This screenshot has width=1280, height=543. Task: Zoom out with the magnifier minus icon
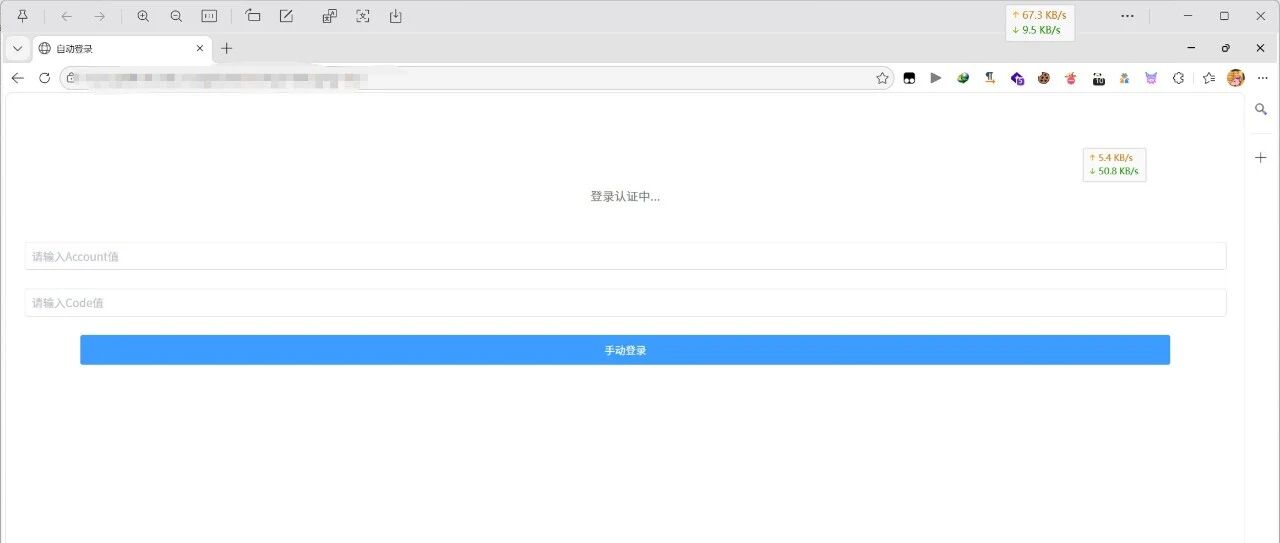point(176,16)
